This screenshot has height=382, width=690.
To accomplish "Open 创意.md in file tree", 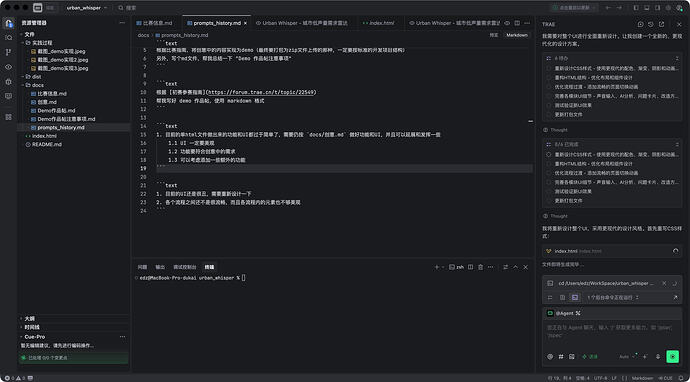I will tap(47, 102).
